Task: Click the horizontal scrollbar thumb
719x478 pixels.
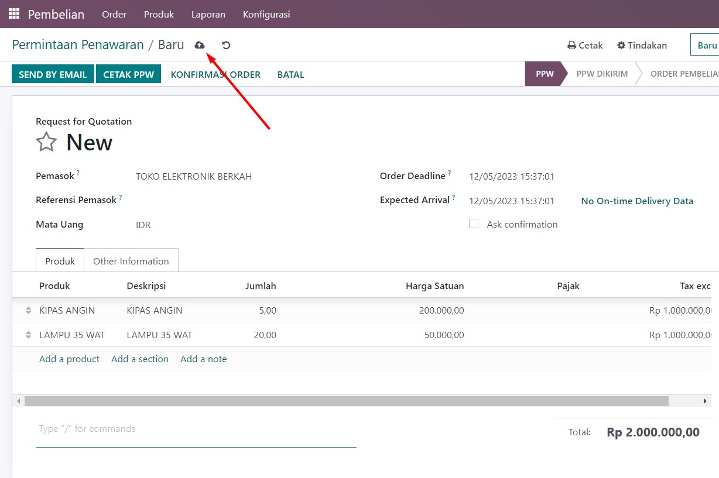Action: click(347, 401)
